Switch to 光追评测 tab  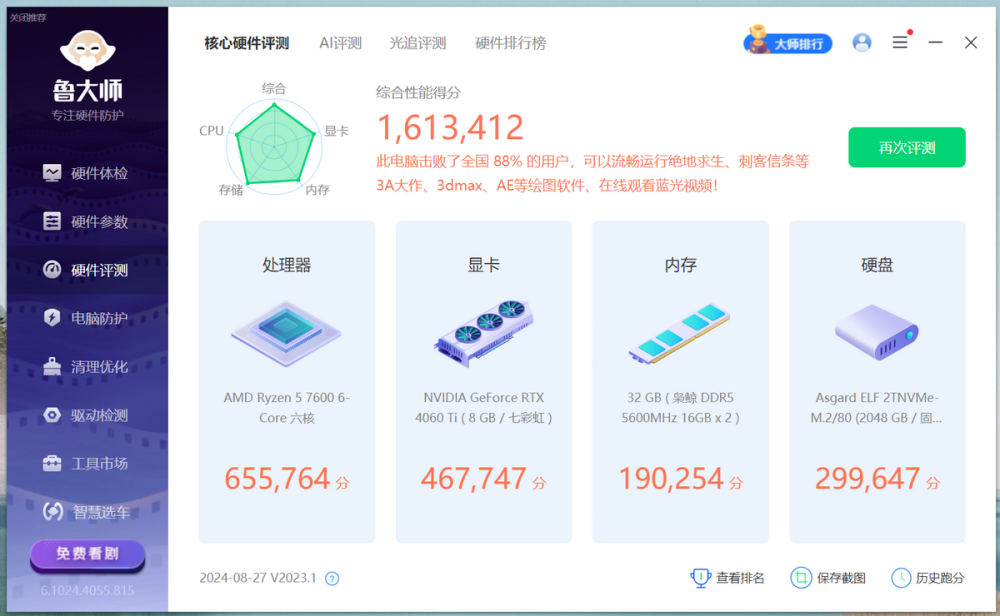coord(418,43)
